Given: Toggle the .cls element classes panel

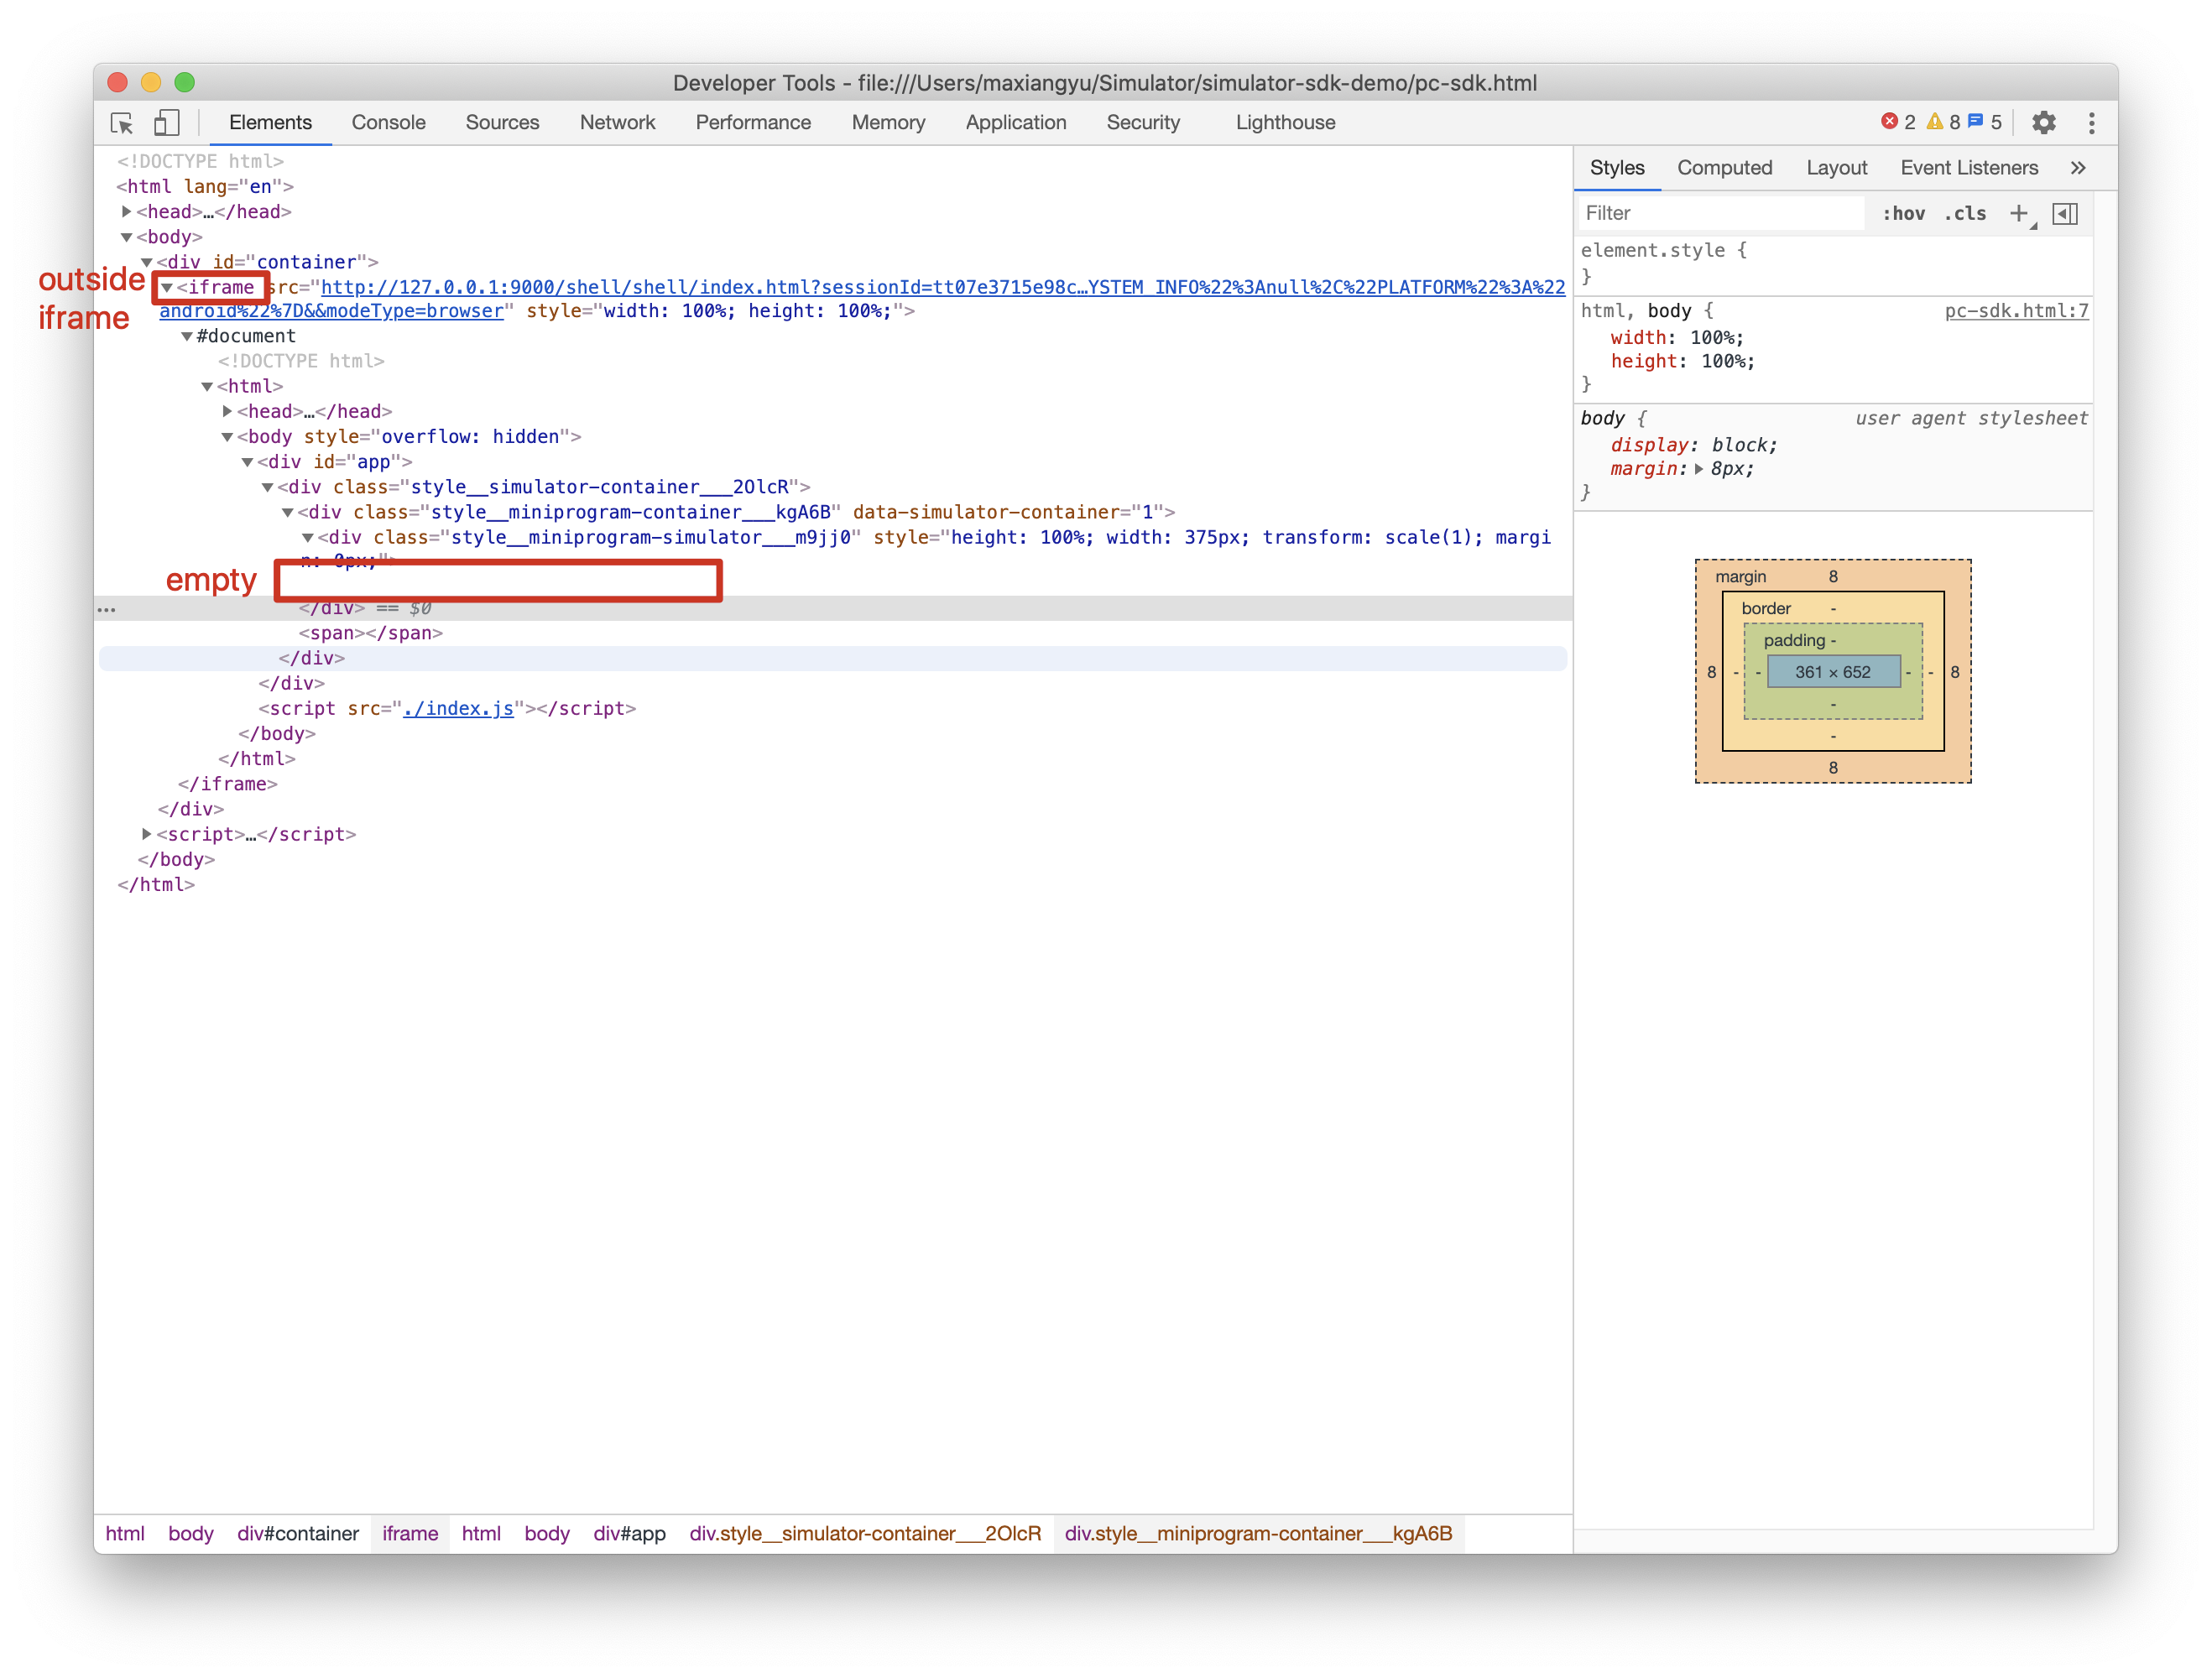Looking at the screenshot, I should 1965,213.
